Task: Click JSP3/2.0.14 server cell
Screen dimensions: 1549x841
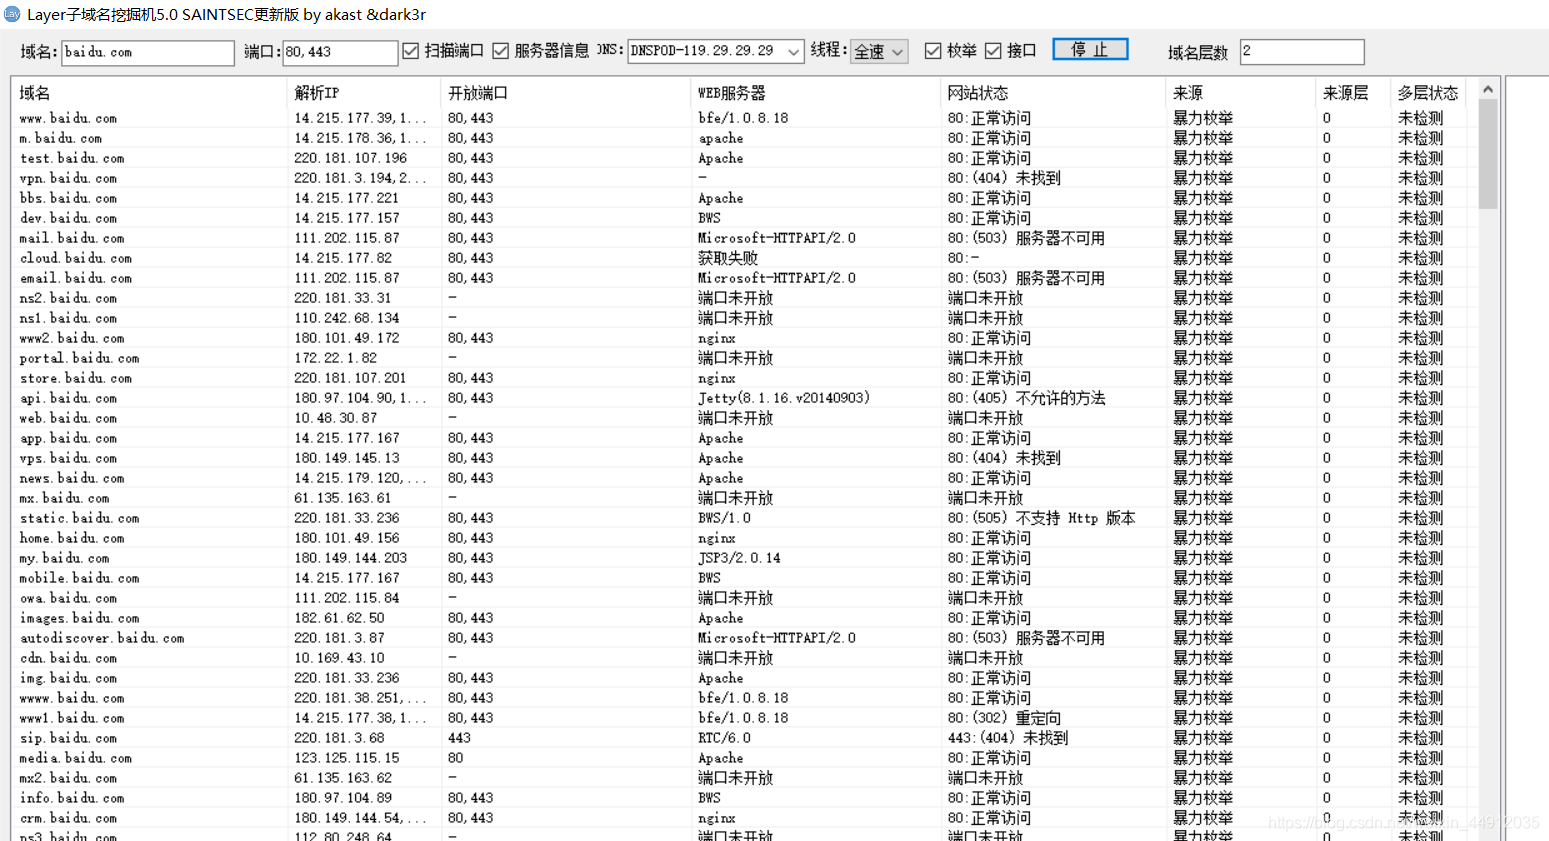Action: pos(739,558)
